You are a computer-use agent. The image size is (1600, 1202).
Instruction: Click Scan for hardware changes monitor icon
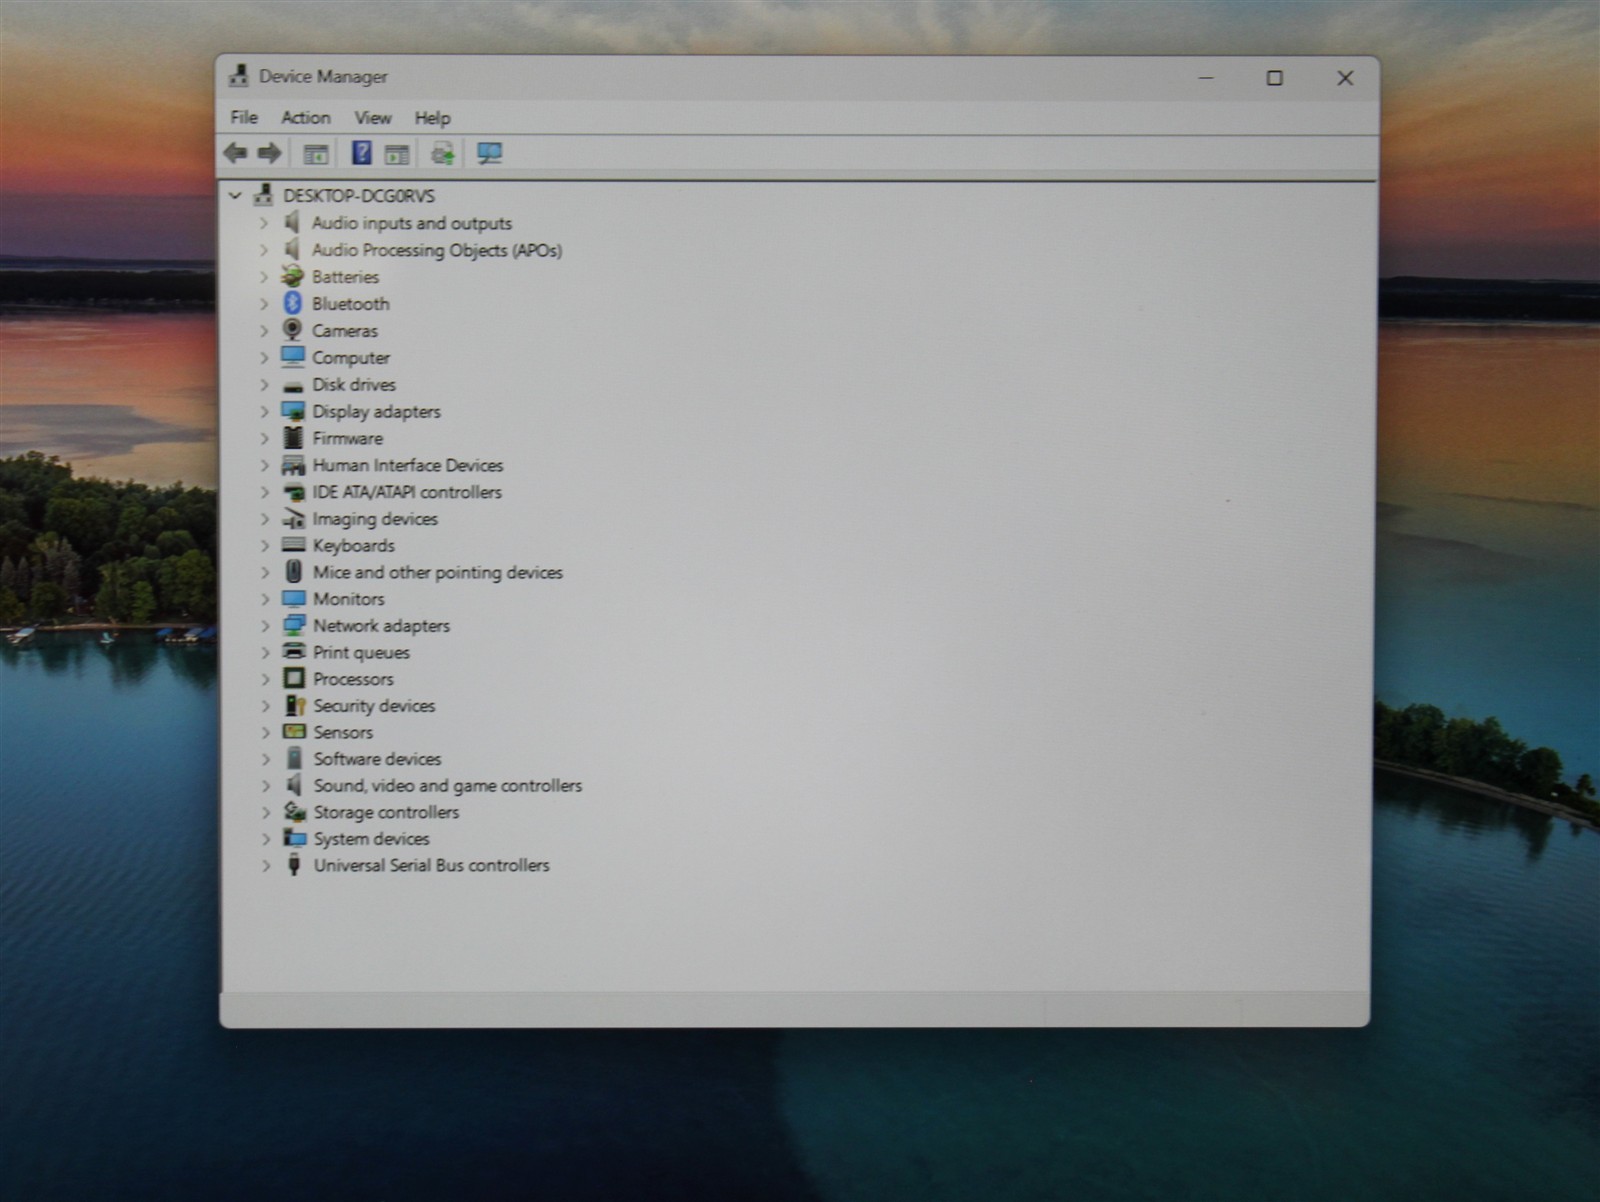pyautogui.click(x=489, y=153)
